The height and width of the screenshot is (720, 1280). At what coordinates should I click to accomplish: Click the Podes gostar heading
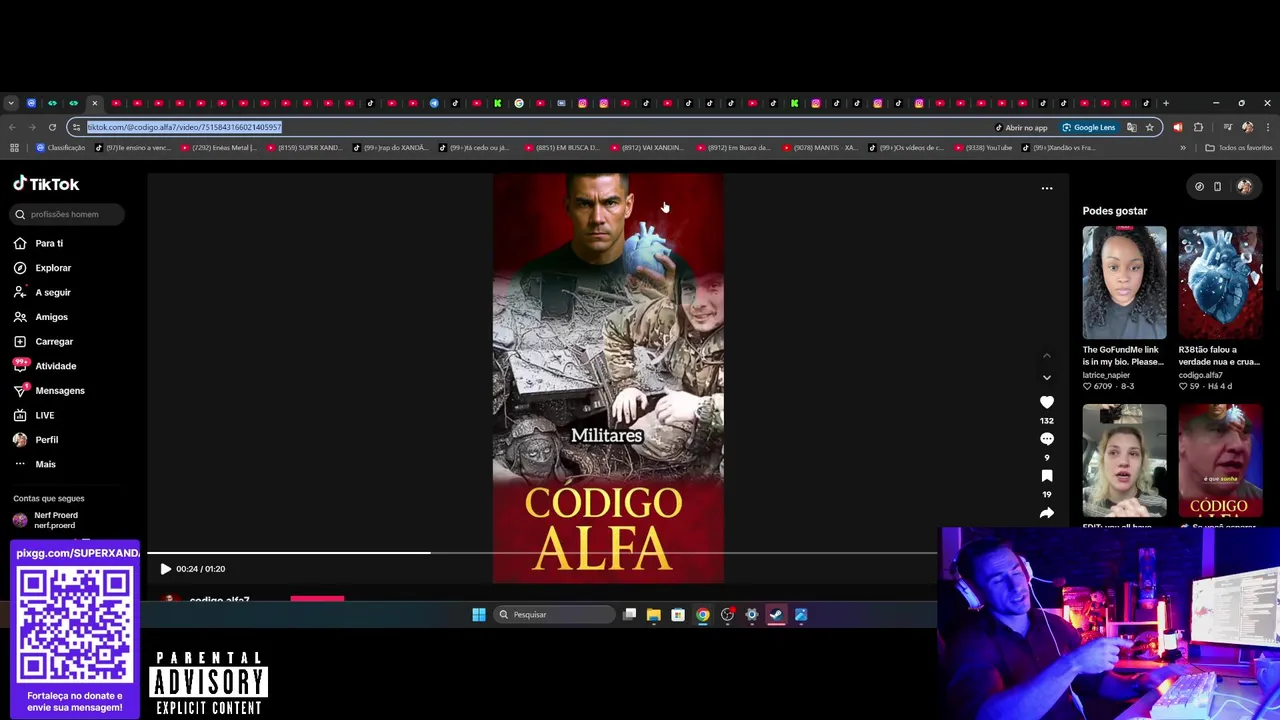tap(1115, 211)
